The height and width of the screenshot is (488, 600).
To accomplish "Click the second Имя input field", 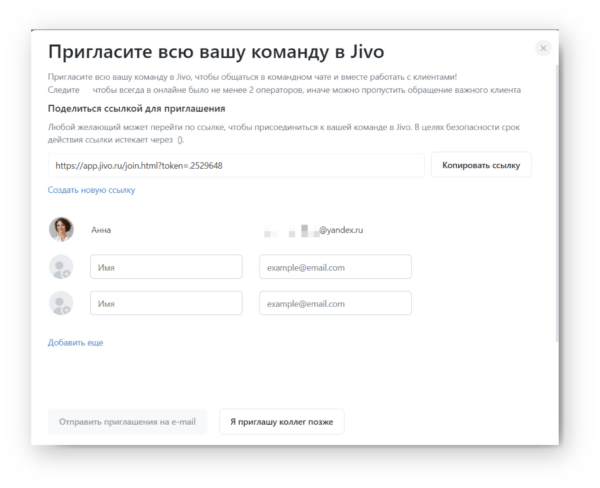I will pos(166,303).
